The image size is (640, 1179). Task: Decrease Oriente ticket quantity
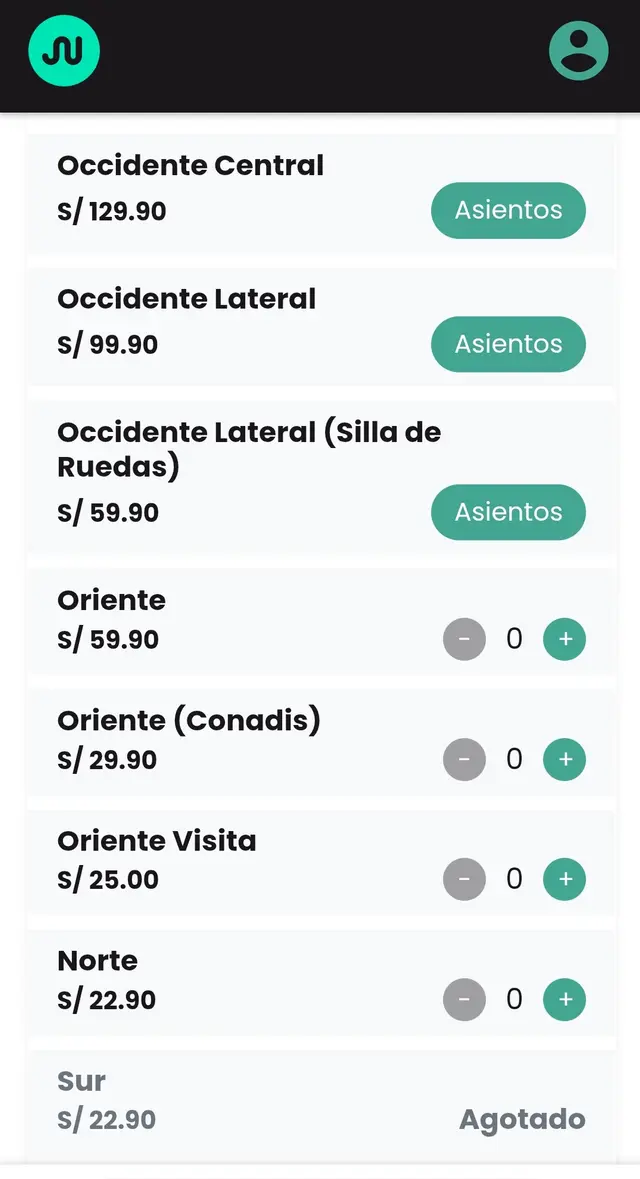[464, 639]
